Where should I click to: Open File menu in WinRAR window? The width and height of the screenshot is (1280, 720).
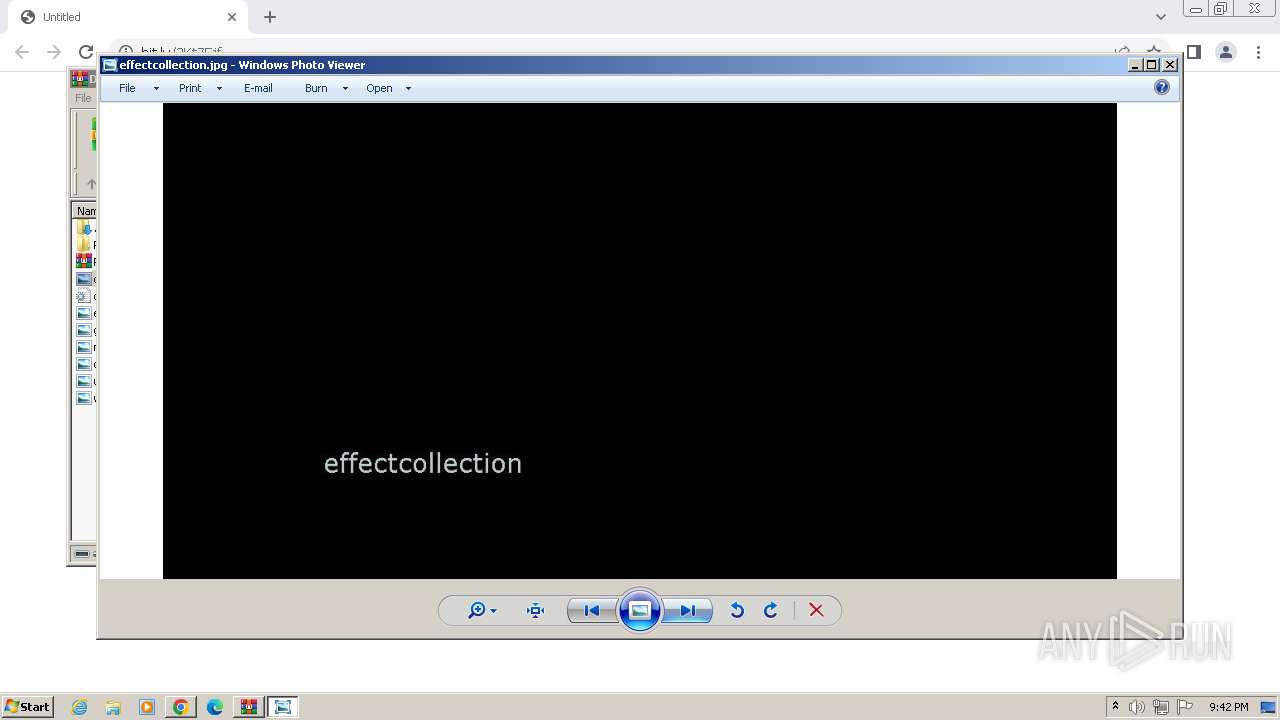(x=83, y=98)
